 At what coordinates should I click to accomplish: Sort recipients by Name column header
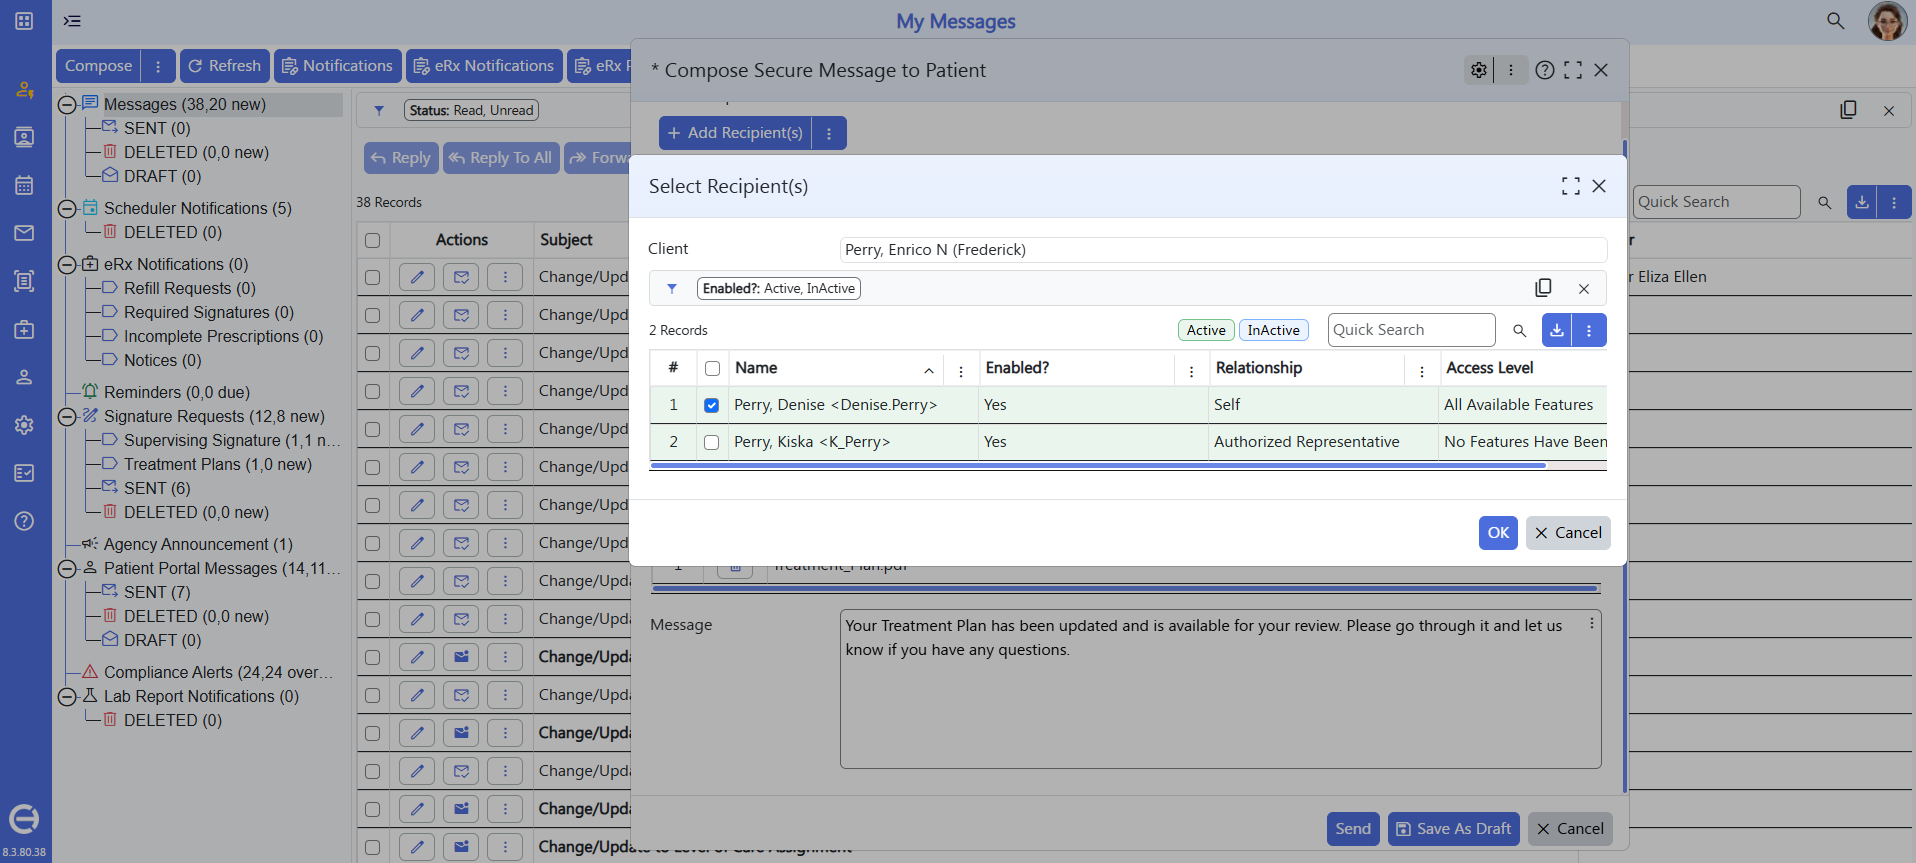tap(756, 368)
